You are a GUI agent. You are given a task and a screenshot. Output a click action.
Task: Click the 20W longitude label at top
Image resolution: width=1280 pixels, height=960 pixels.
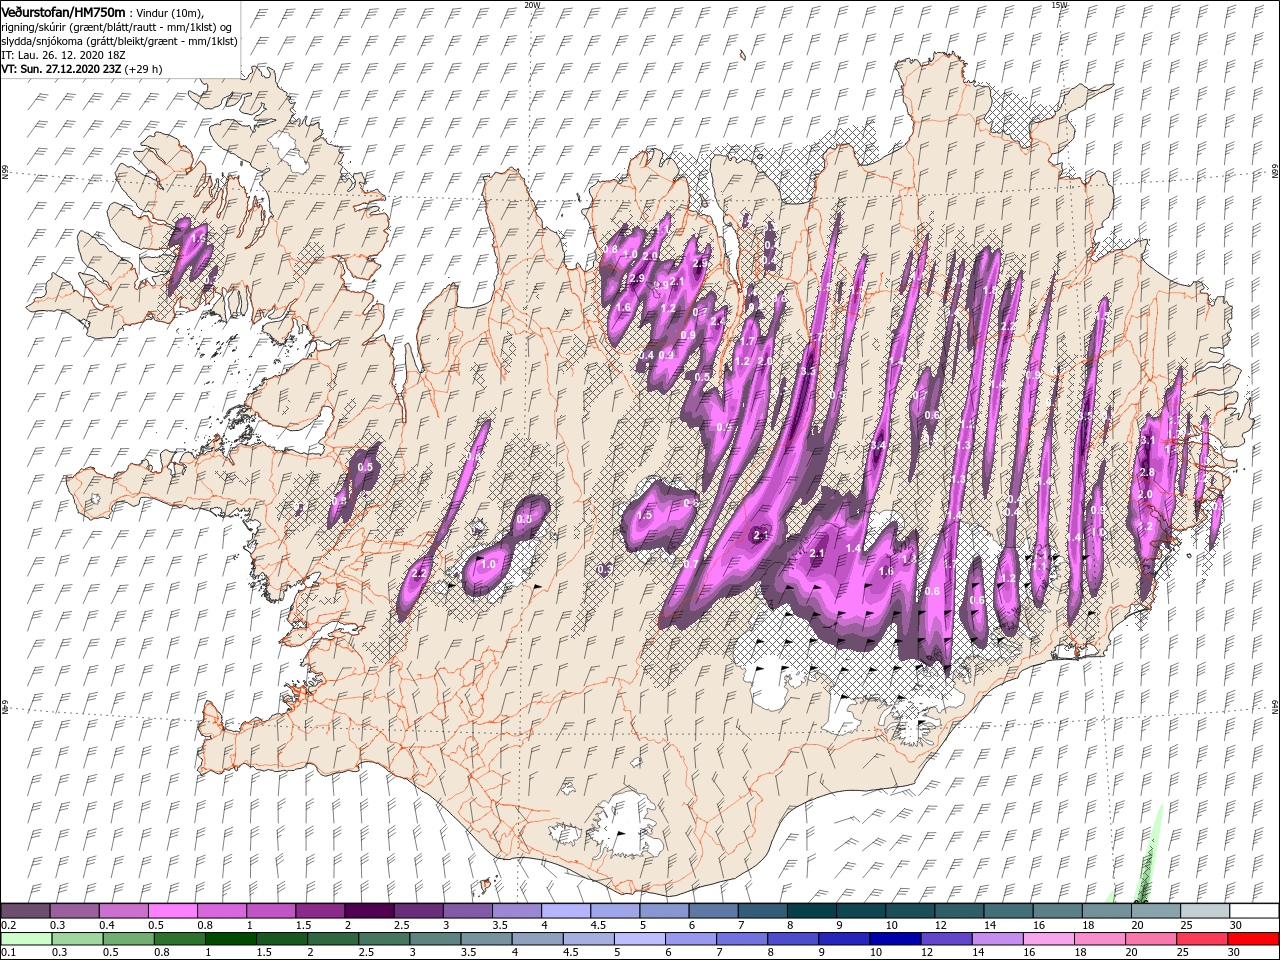tap(532, 5)
